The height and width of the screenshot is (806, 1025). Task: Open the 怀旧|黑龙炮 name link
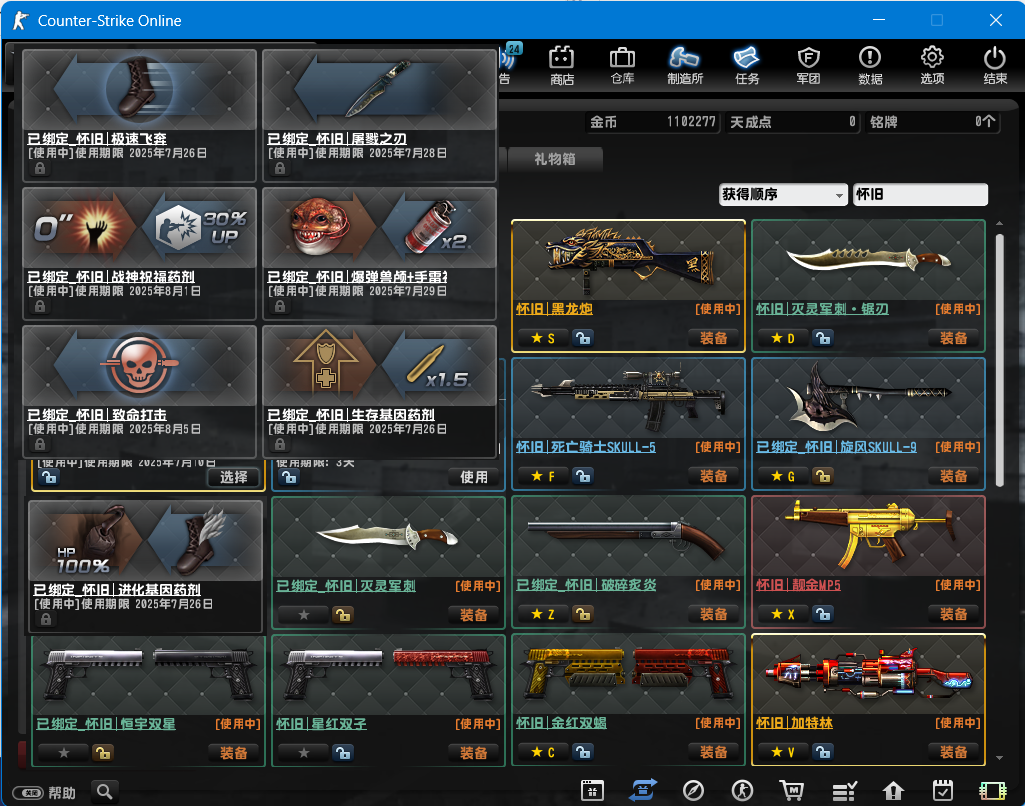click(554, 309)
